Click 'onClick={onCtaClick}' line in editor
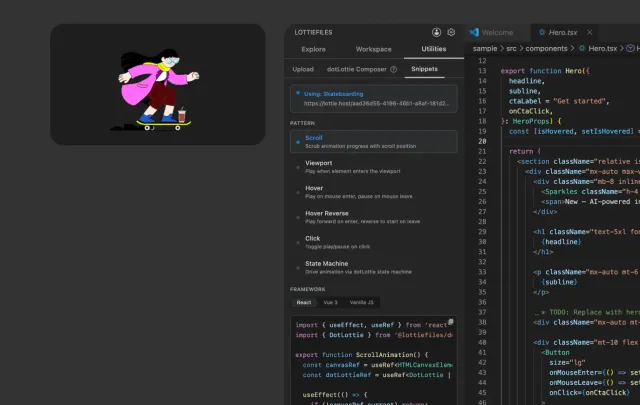The image size is (640, 405). [x=589, y=393]
